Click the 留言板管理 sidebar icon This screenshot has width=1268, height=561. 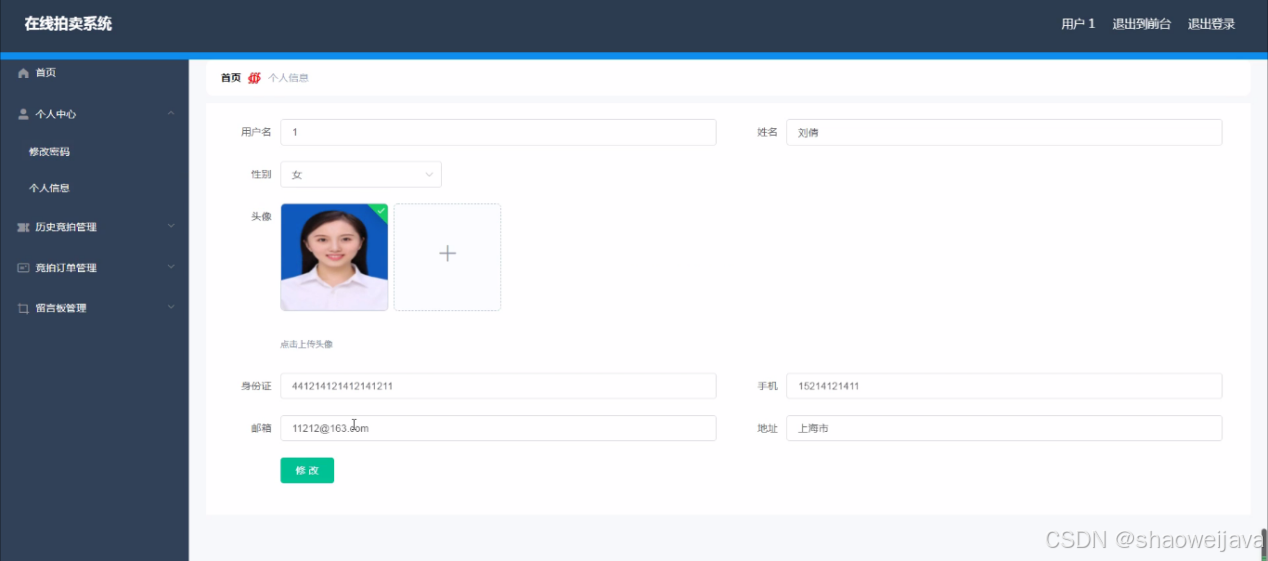24,308
